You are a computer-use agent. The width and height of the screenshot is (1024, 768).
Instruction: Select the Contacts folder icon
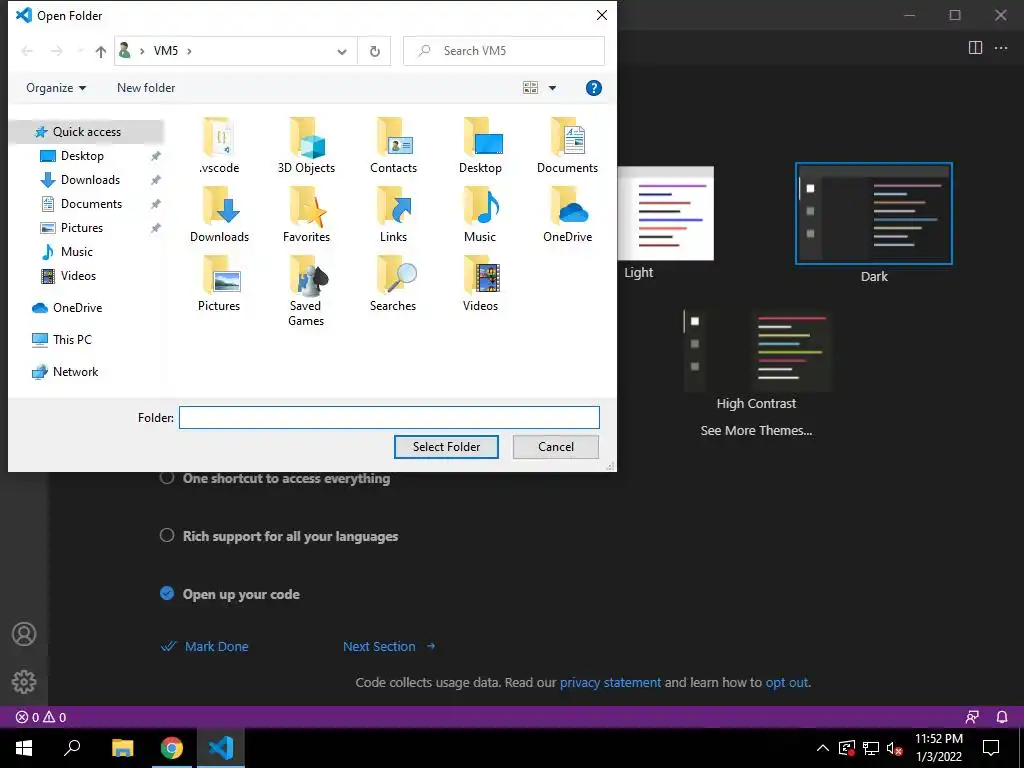coord(393,138)
